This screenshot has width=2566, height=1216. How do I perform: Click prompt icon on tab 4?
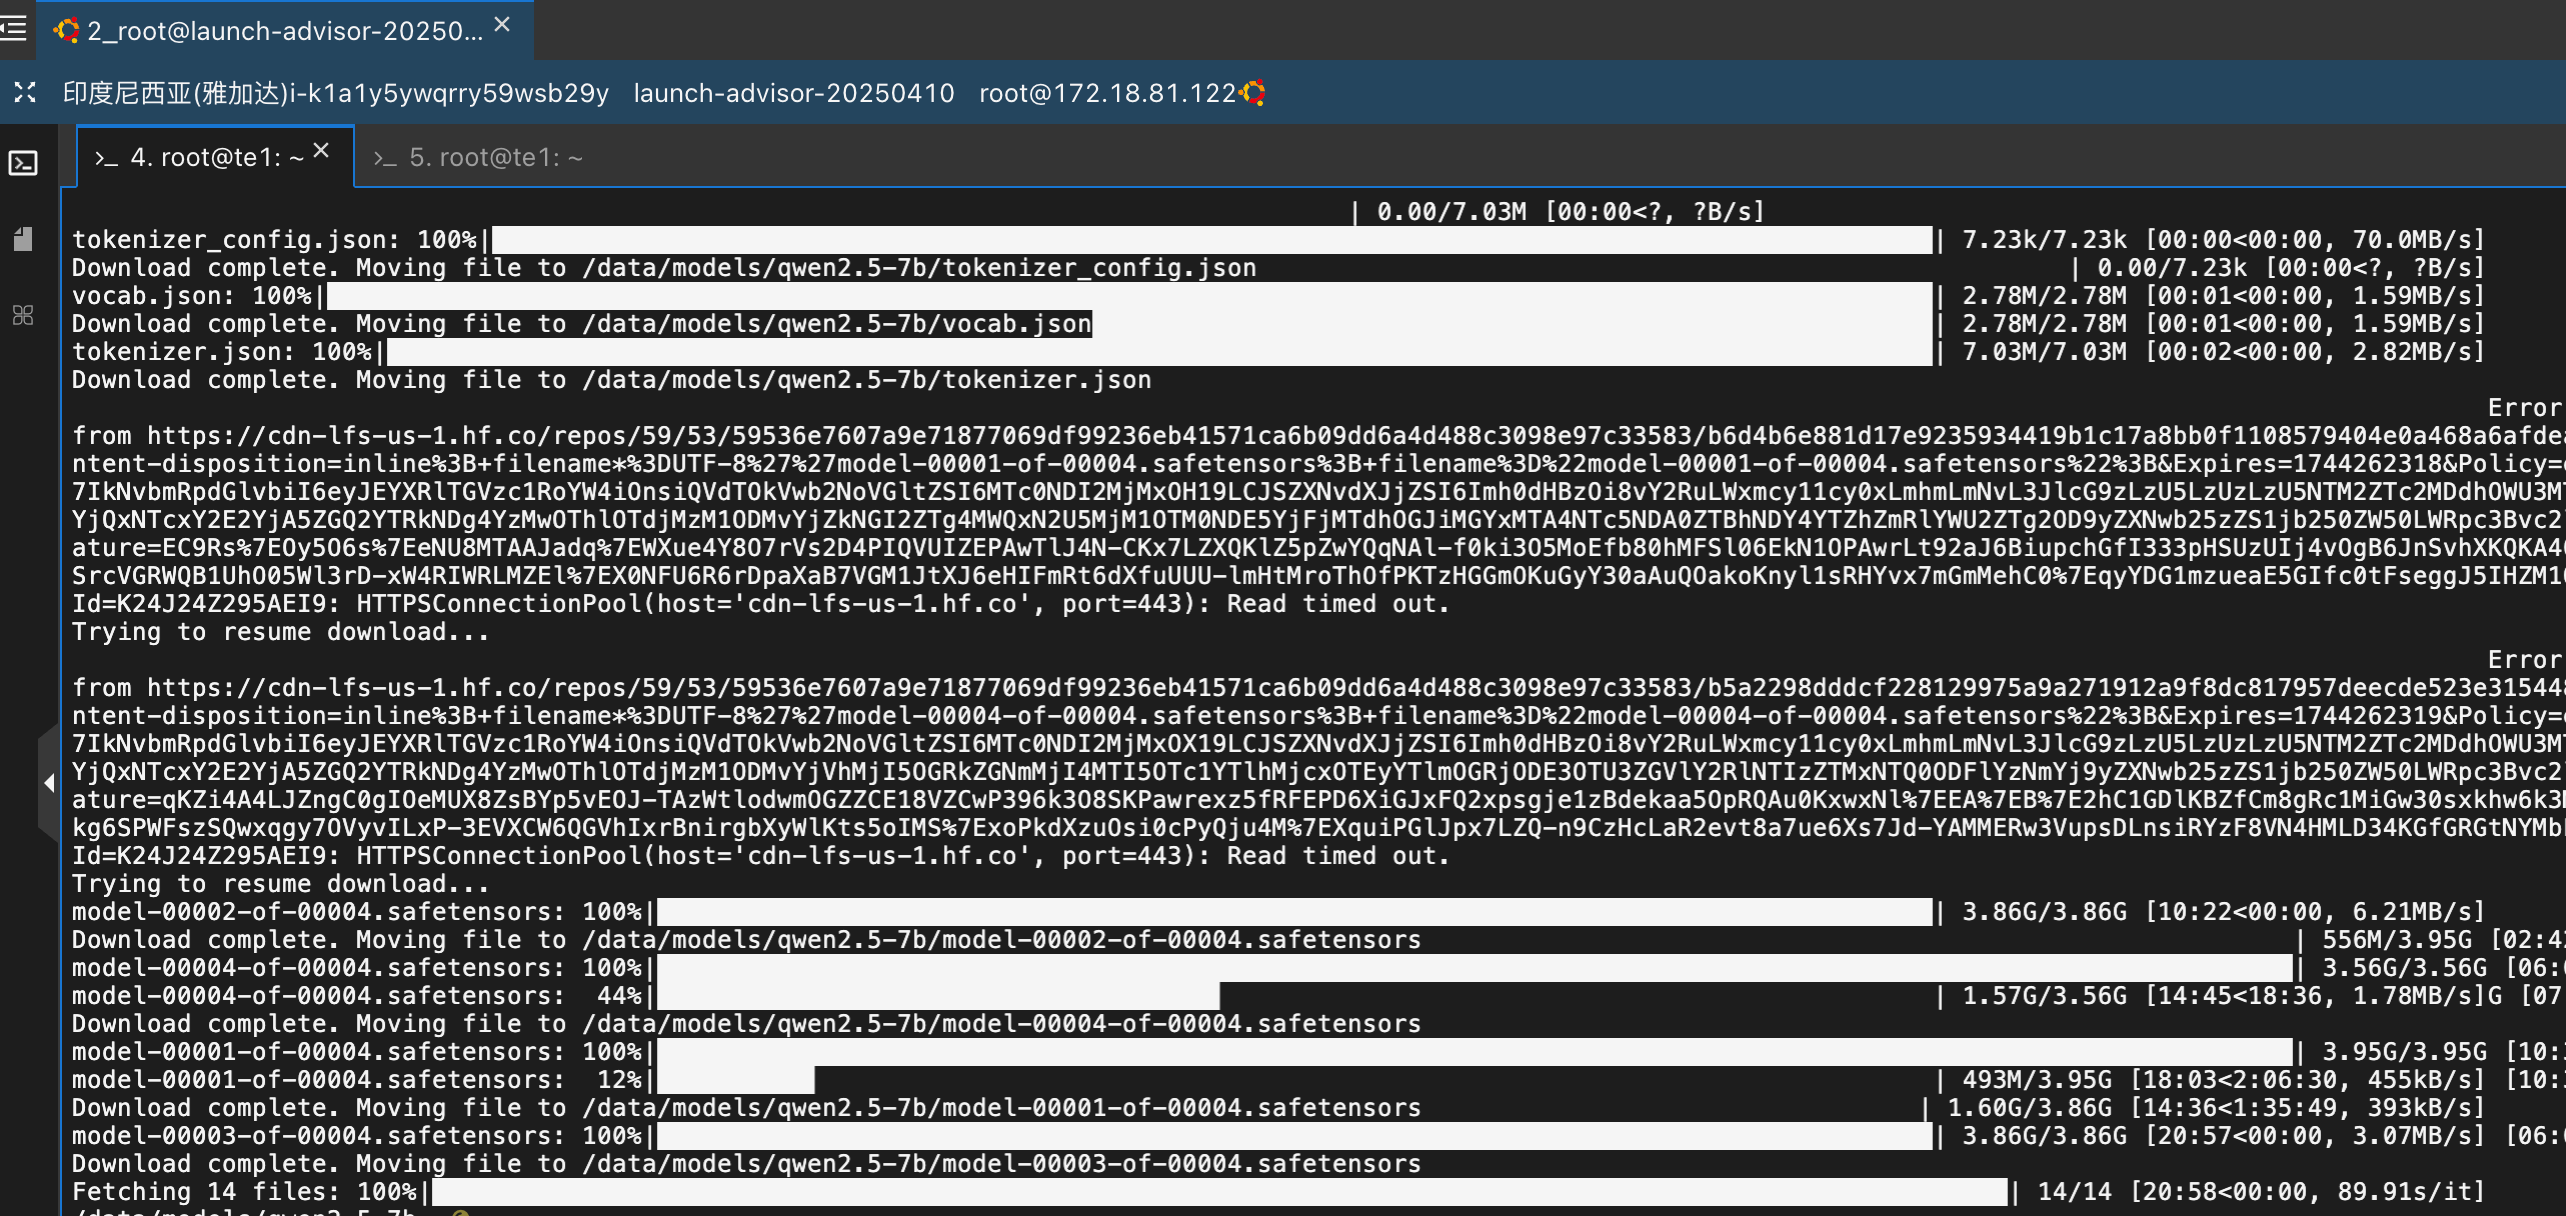(106, 158)
